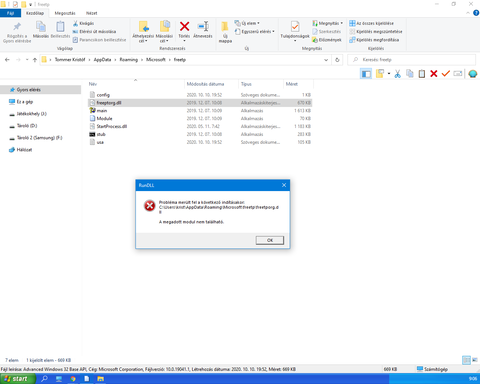
Task: Click the copy icon in secondary toolbar
Action: (410, 74)
